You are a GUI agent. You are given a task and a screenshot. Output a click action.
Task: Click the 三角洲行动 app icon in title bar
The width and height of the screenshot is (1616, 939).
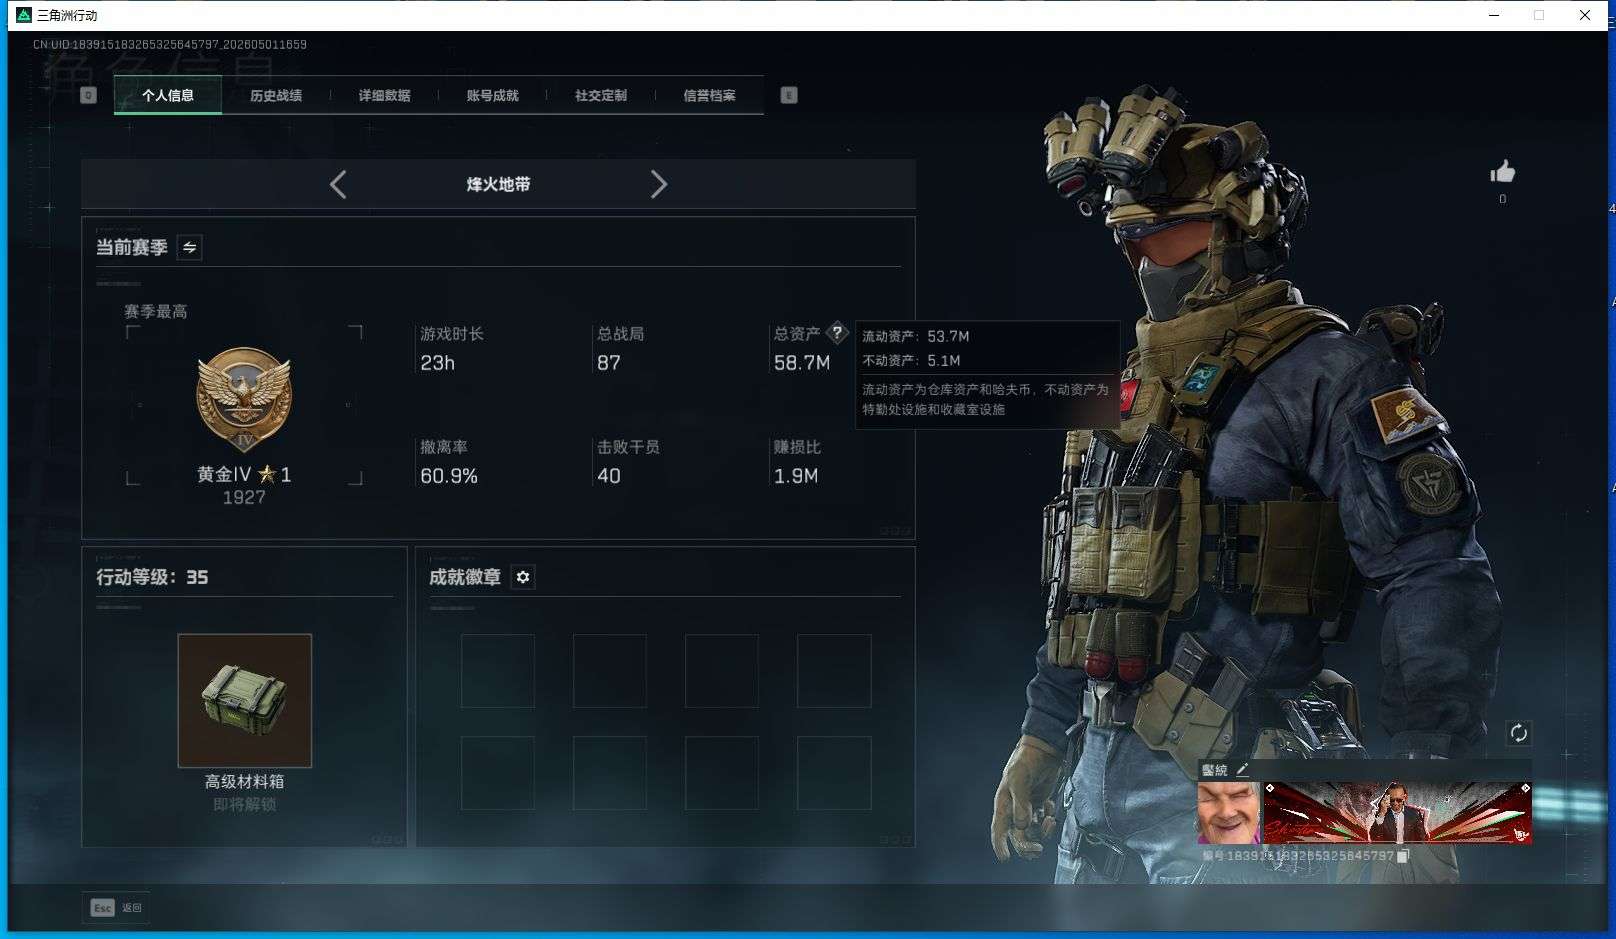tap(24, 15)
